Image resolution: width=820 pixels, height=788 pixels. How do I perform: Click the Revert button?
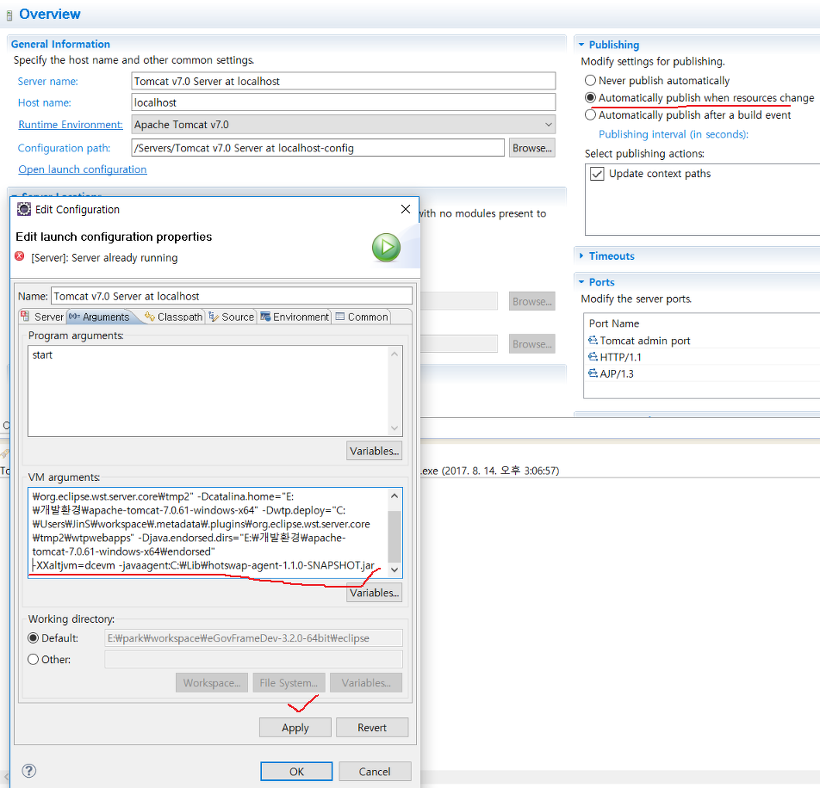click(372, 727)
